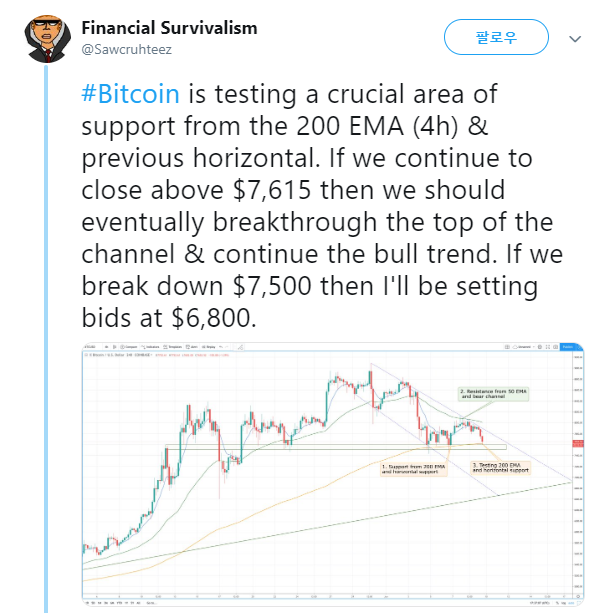
Task: Follow the account with 팔로우 button
Action: coord(496,37)
